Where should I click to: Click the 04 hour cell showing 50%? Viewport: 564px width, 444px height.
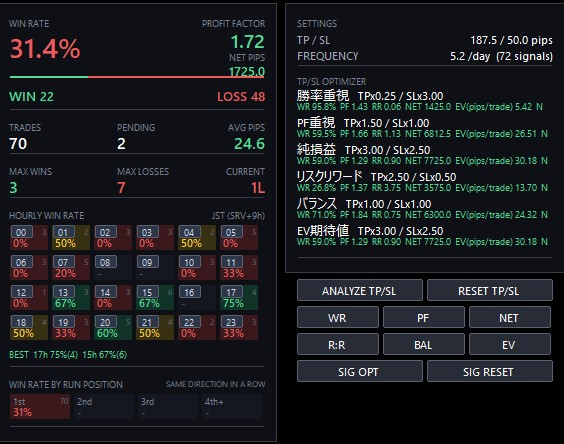coord(197,237)
